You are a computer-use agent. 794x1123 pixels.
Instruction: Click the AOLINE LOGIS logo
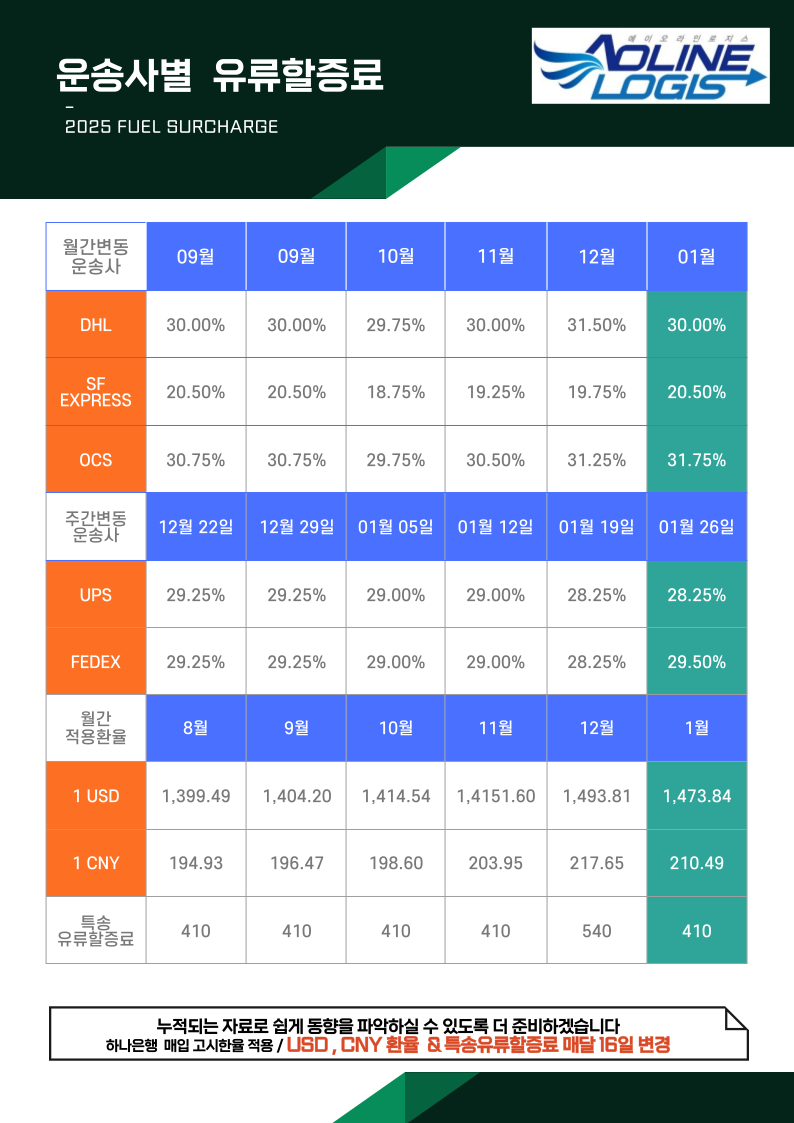click(650, 66)
